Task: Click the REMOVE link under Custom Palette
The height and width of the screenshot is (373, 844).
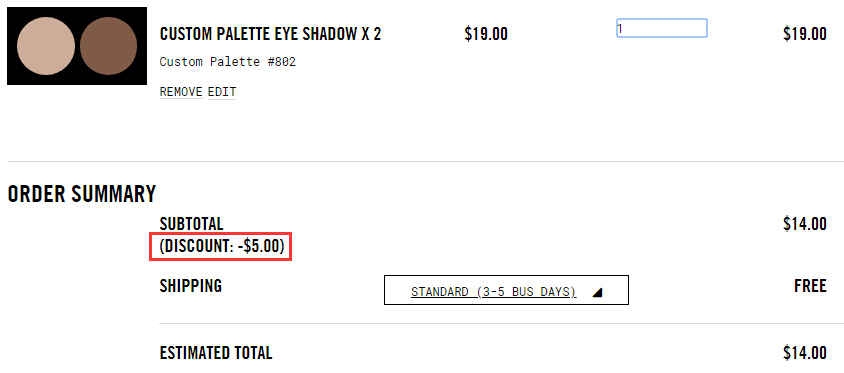Action: pyautogui.click(x=181, y=92)
